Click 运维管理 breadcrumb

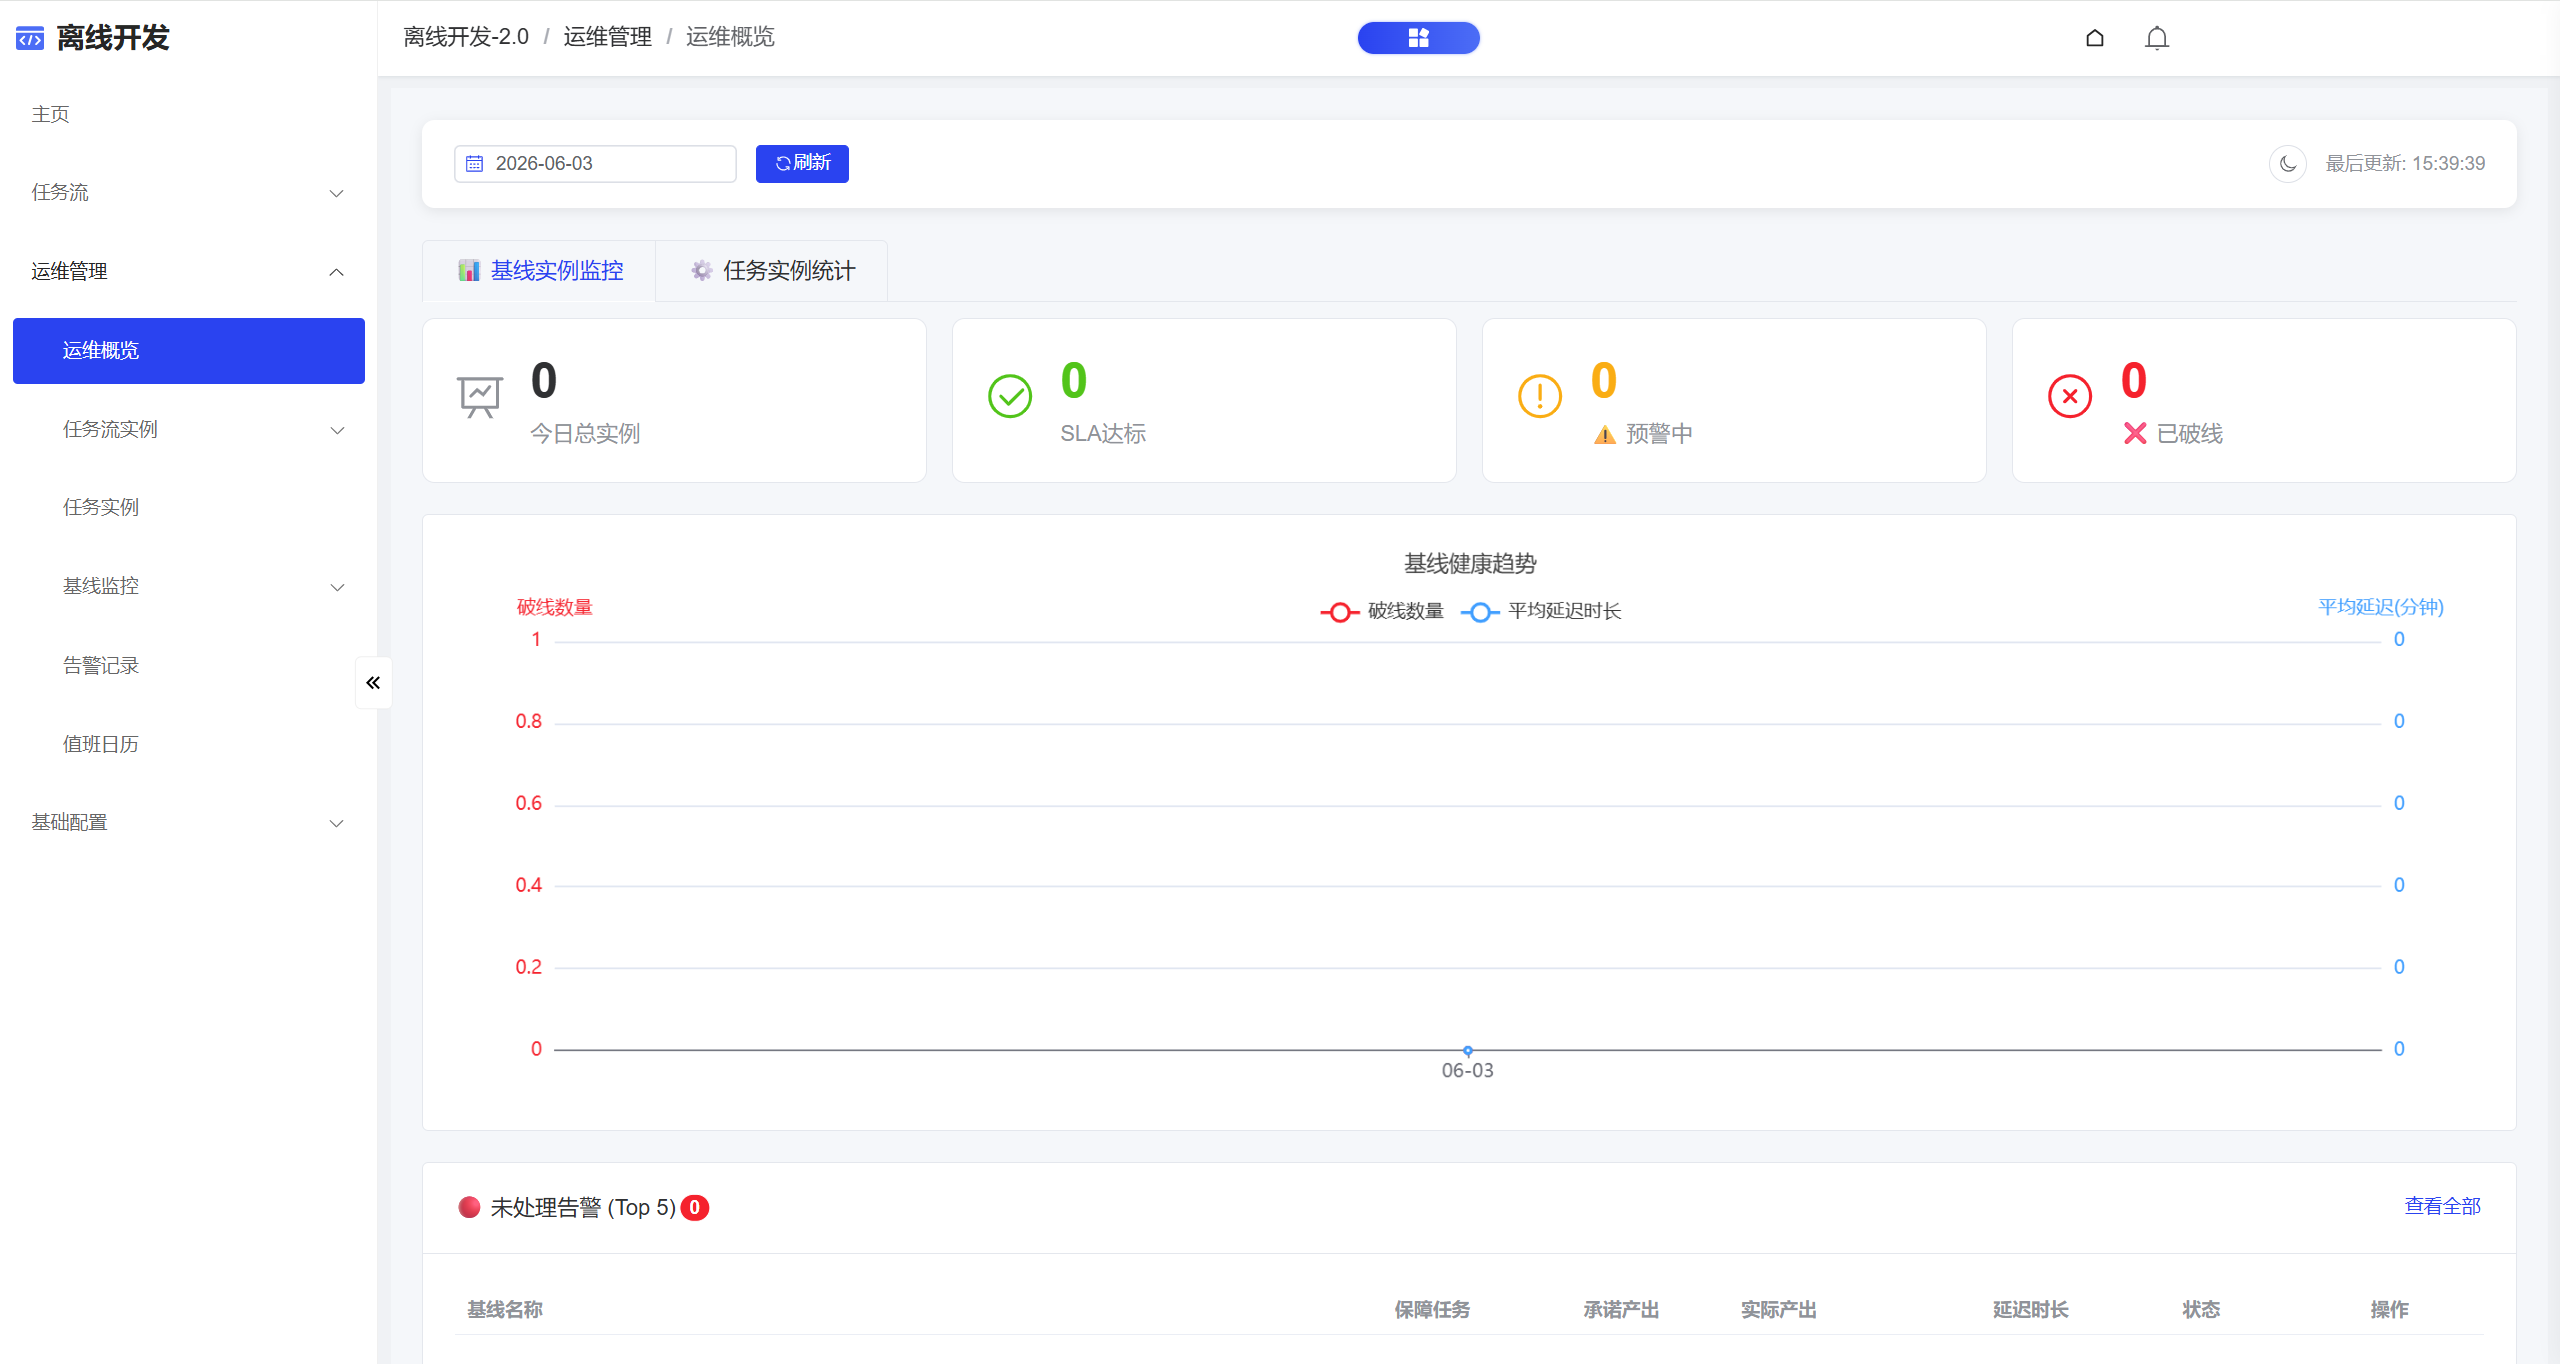point(608,37)
